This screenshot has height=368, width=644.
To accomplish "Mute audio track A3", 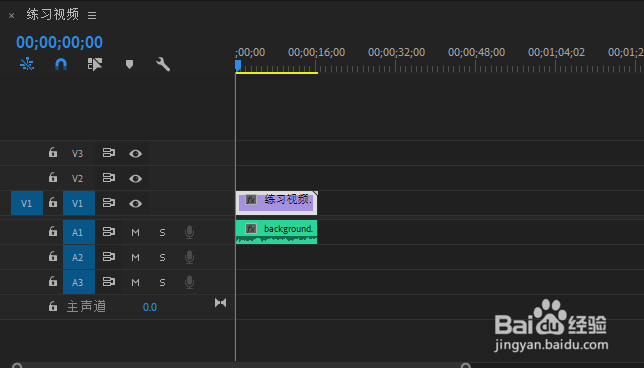I will pyautogui.click(x=136, y=283).
